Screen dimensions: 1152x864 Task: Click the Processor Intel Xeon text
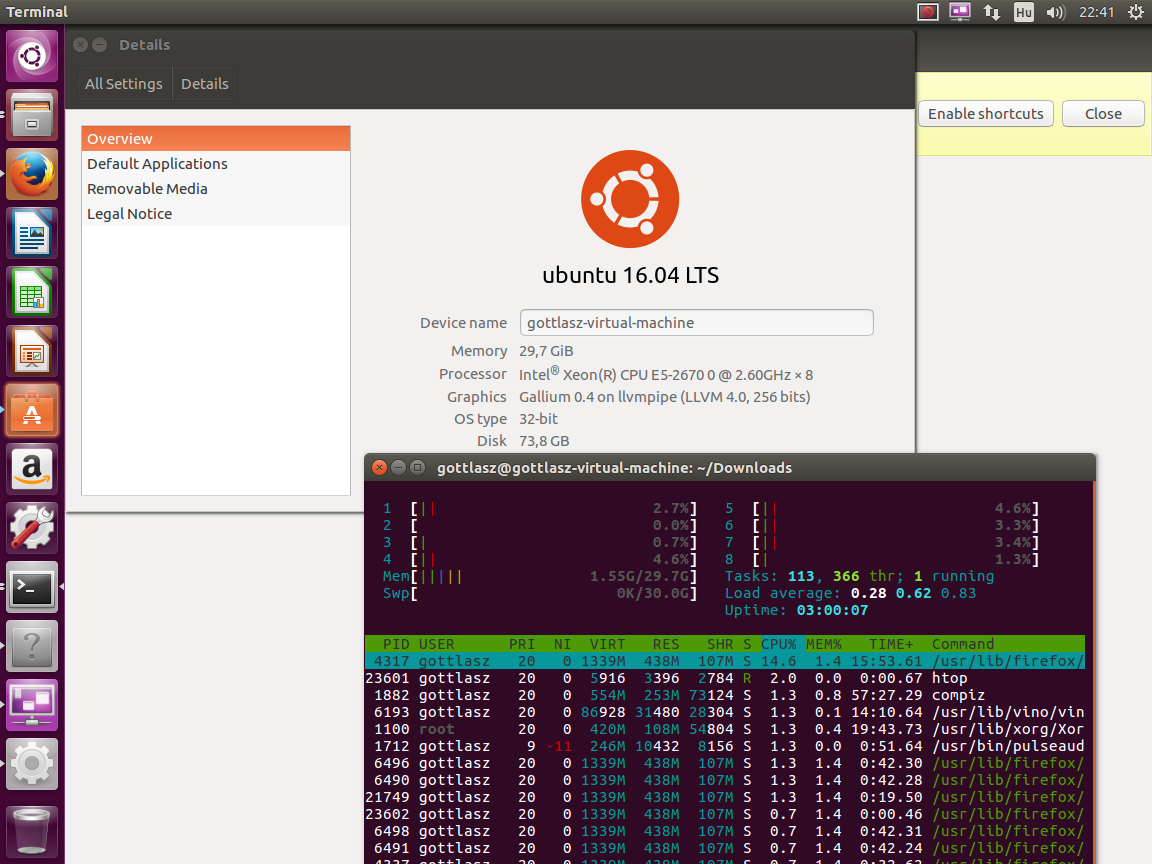click(x=666, y=375)
